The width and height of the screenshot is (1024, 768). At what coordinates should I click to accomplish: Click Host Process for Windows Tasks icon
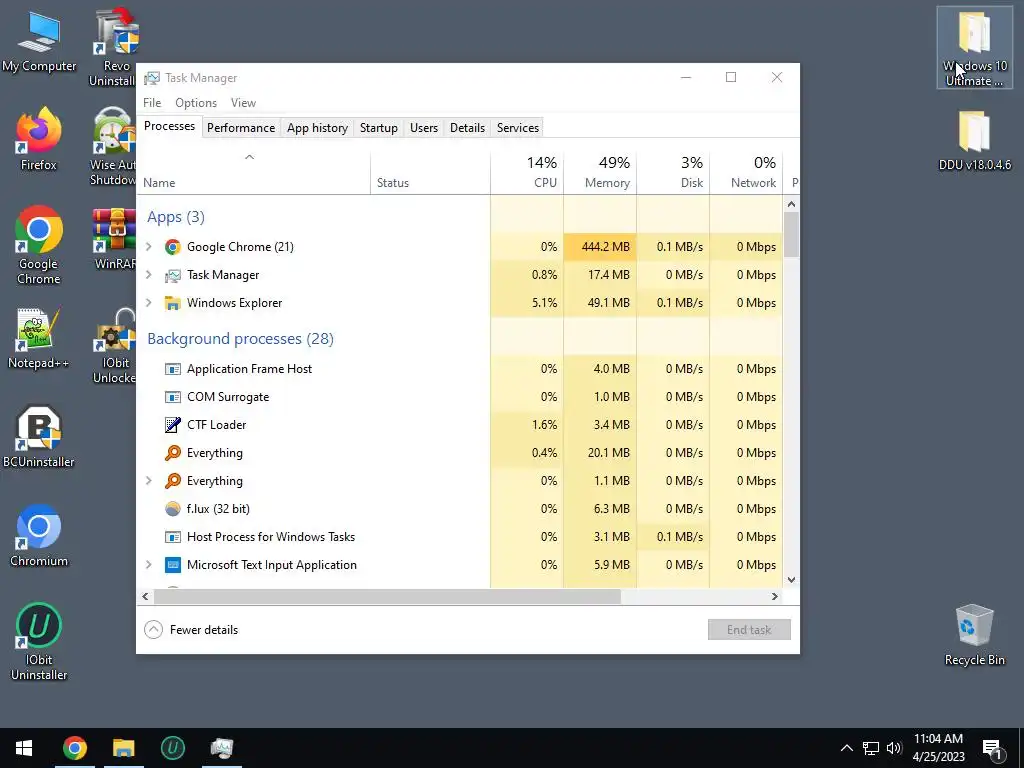pyautogui.click(x=172, y=537)
